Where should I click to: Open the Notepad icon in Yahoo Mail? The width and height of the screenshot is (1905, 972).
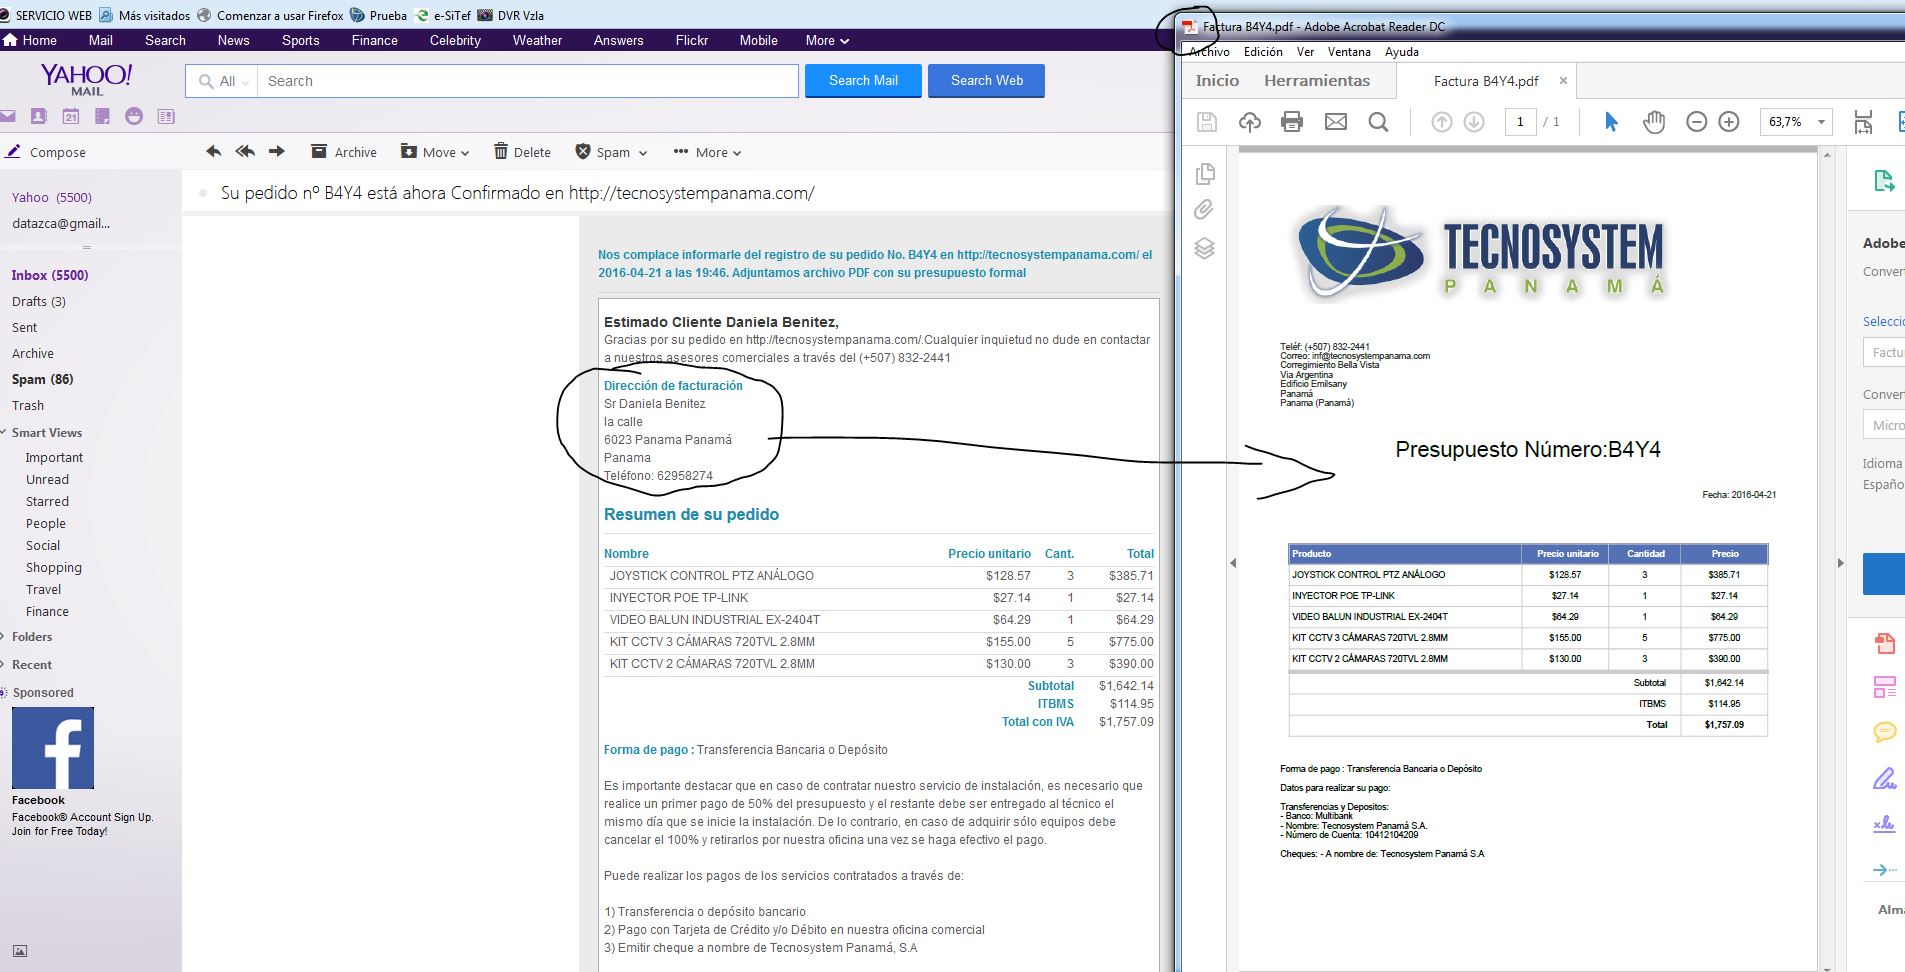pyautogui.click(x=102, y=116)
